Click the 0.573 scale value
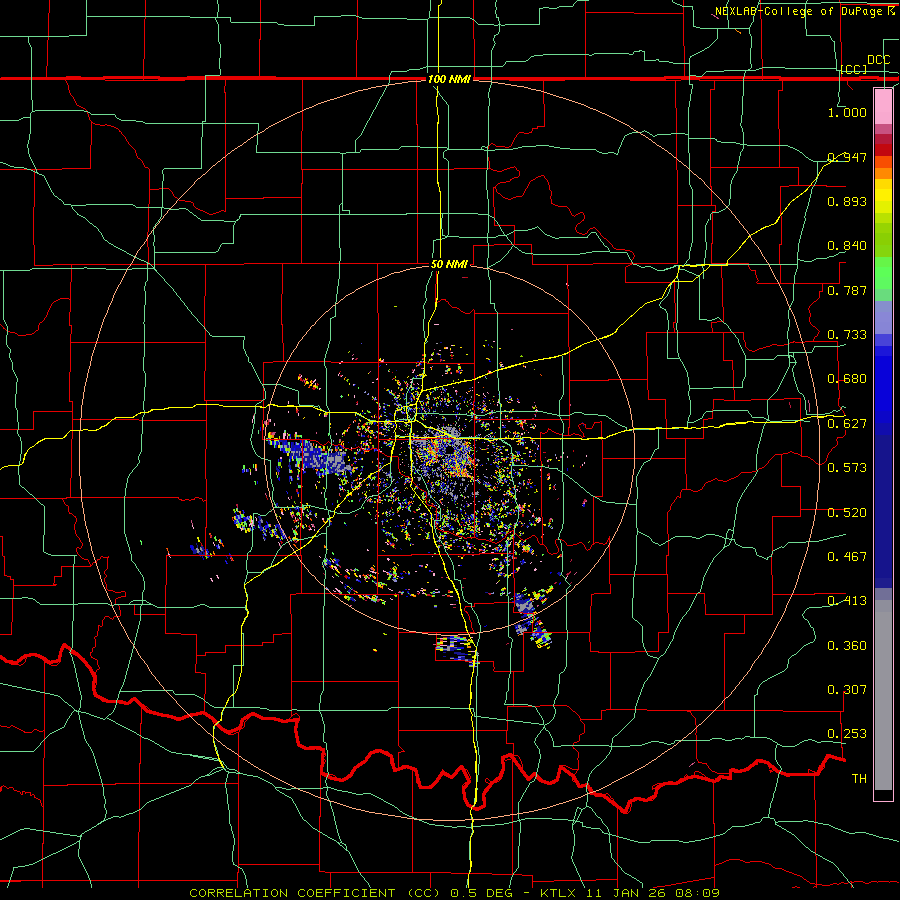900x900 pixels. click(847, 468)
